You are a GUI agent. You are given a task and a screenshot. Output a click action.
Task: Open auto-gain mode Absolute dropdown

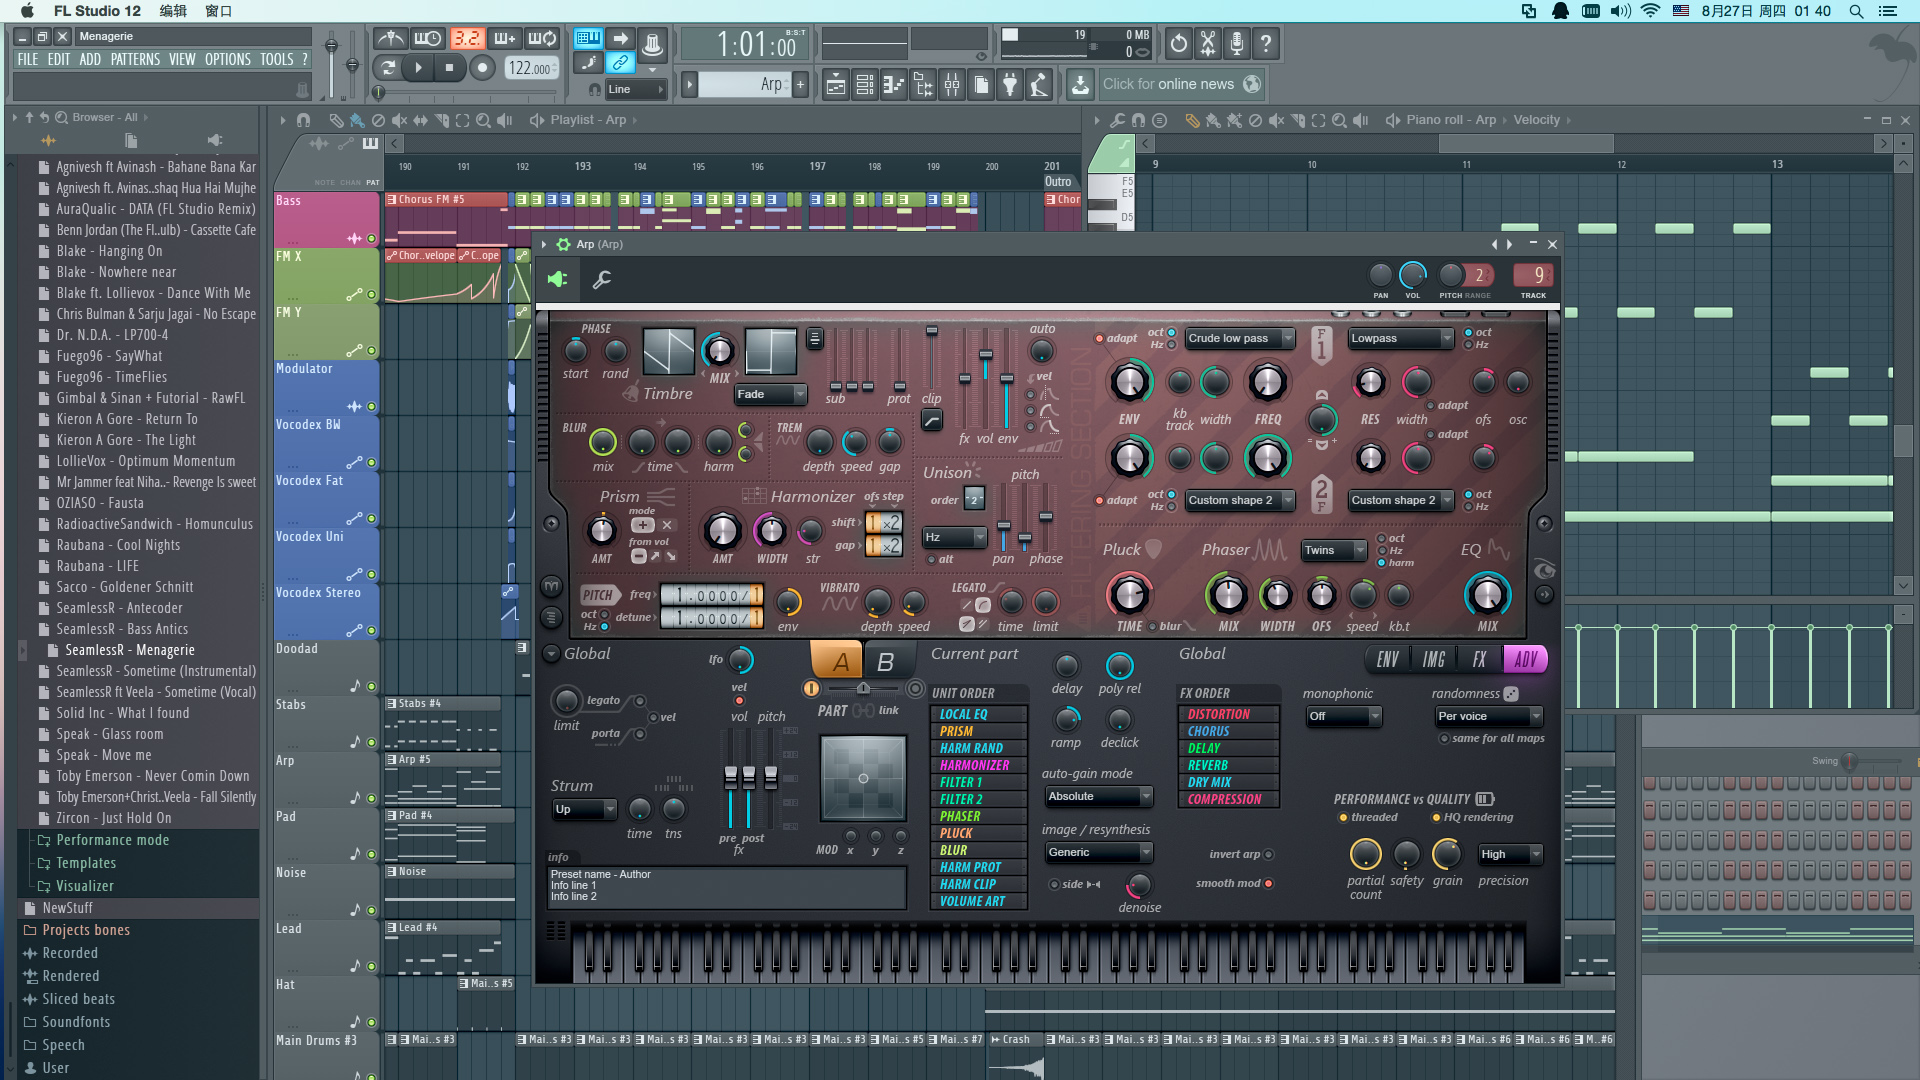coord(1099,797)
